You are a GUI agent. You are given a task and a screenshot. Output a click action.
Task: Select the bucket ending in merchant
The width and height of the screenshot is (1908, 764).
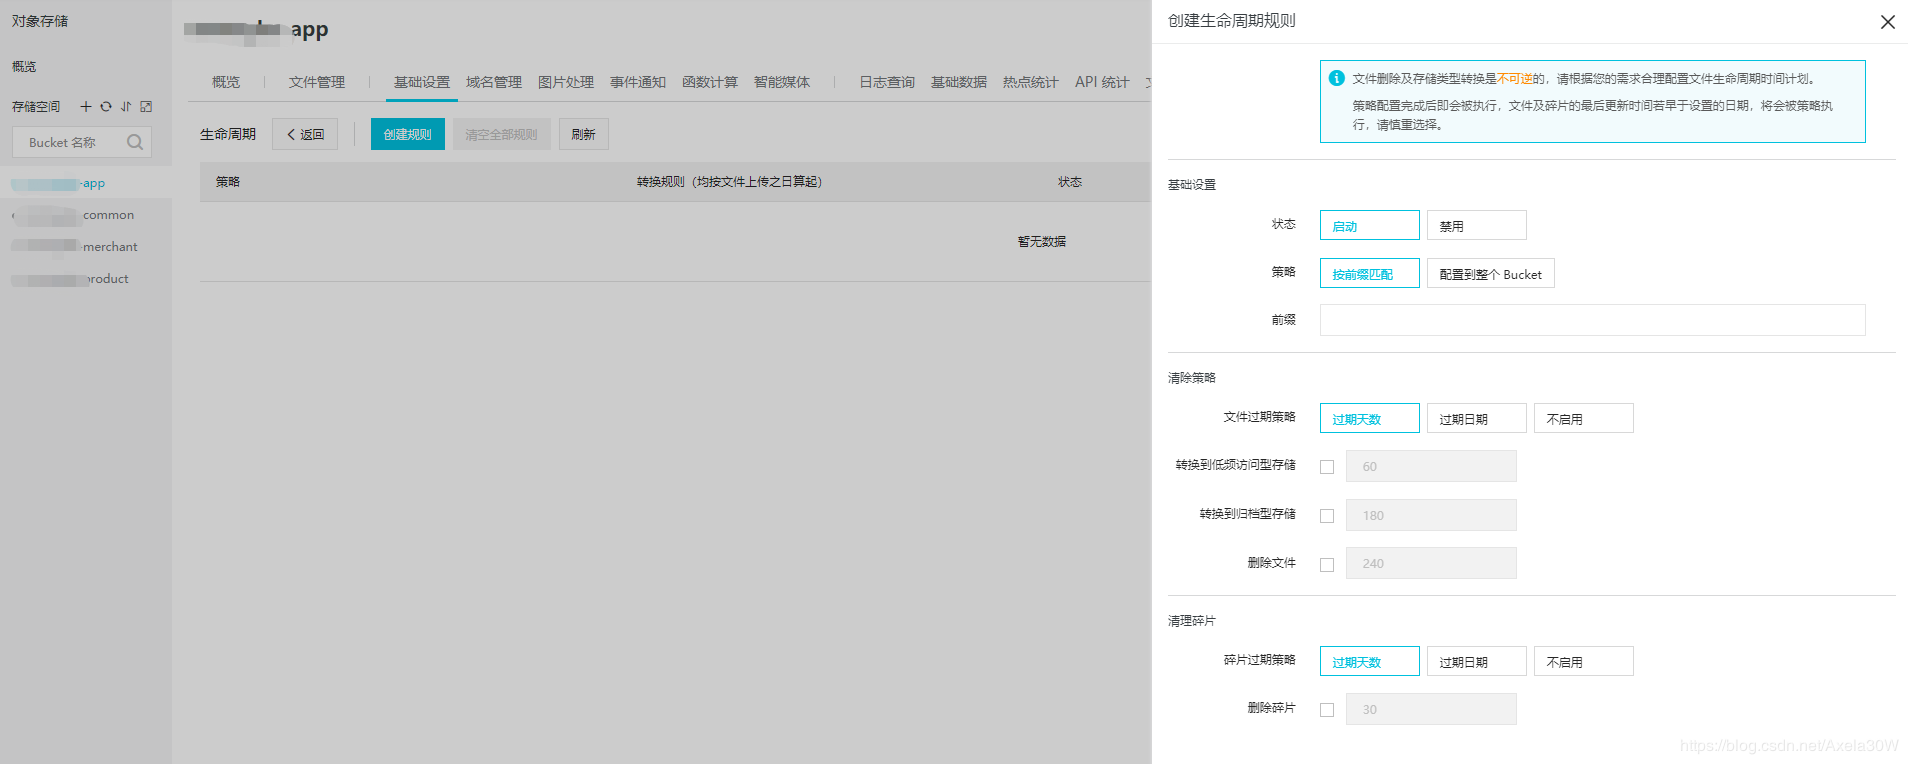tap(86, 247)
